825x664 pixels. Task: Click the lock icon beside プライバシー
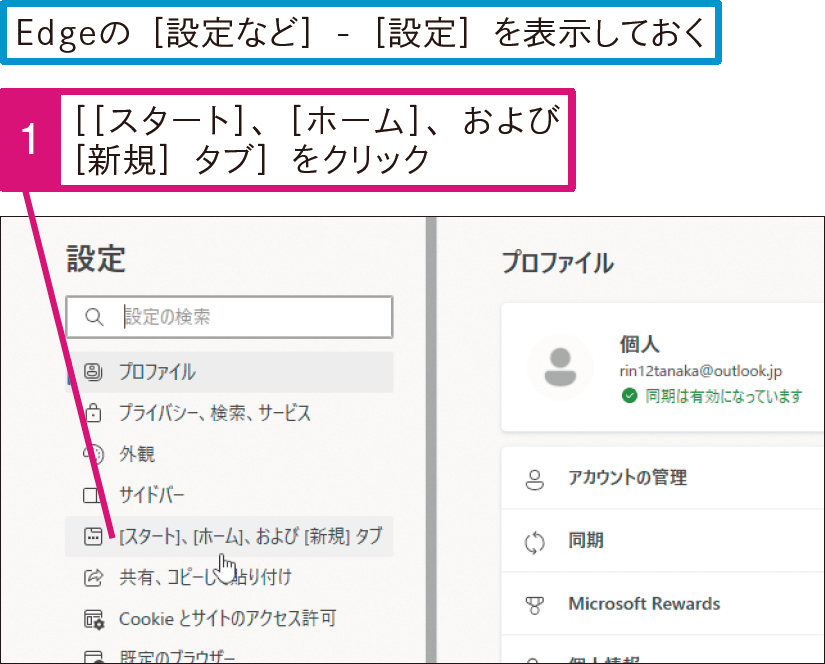pyautogui.click(x=93, y=413)
